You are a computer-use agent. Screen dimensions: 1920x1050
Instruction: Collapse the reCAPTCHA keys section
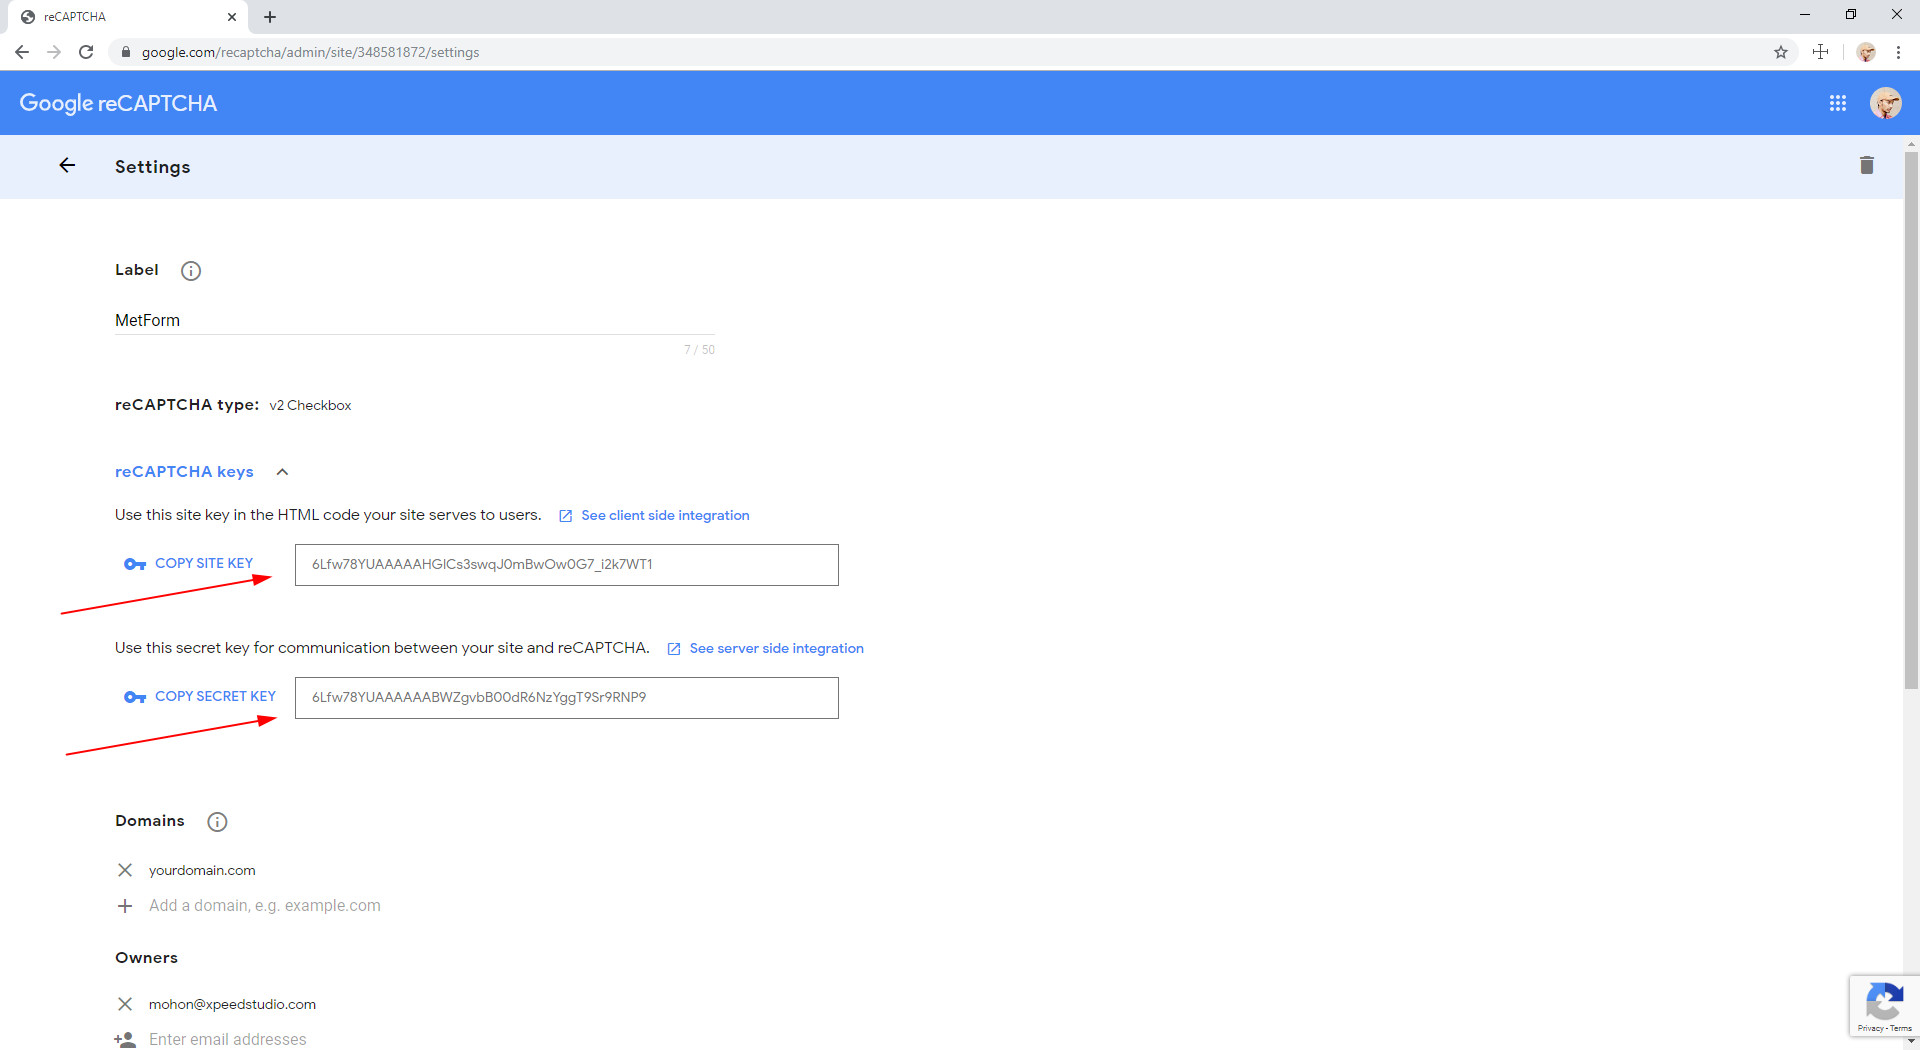(x=282, y=472)
